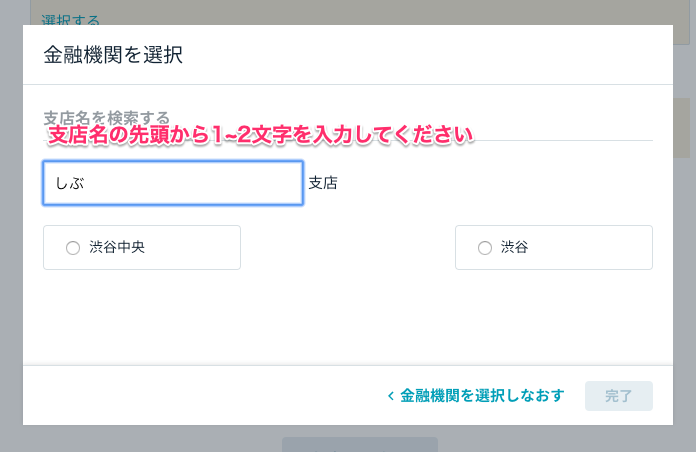
Task: Click the 支店名を検索する section heading
Action: (x=107, y=117)
